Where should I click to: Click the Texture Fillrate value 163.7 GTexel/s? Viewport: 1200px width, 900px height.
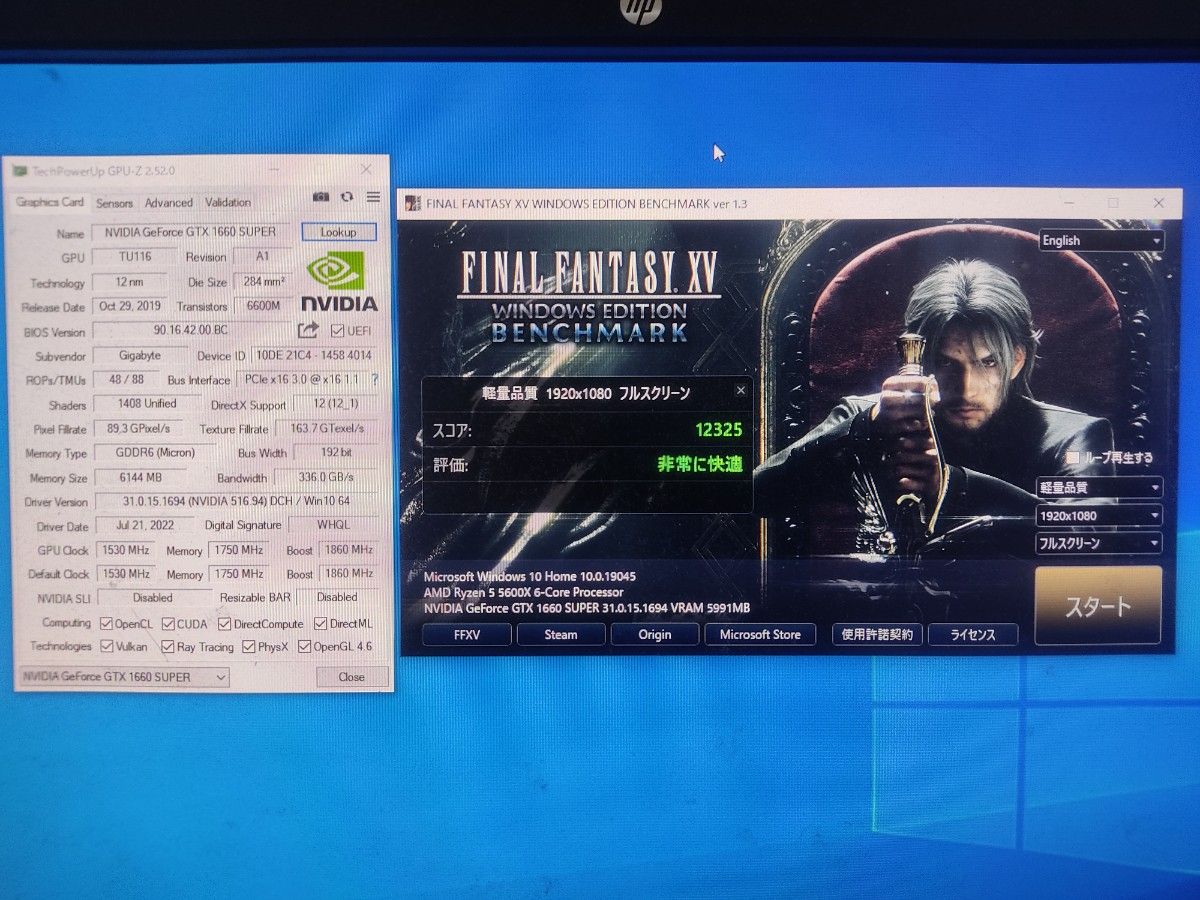326,428
